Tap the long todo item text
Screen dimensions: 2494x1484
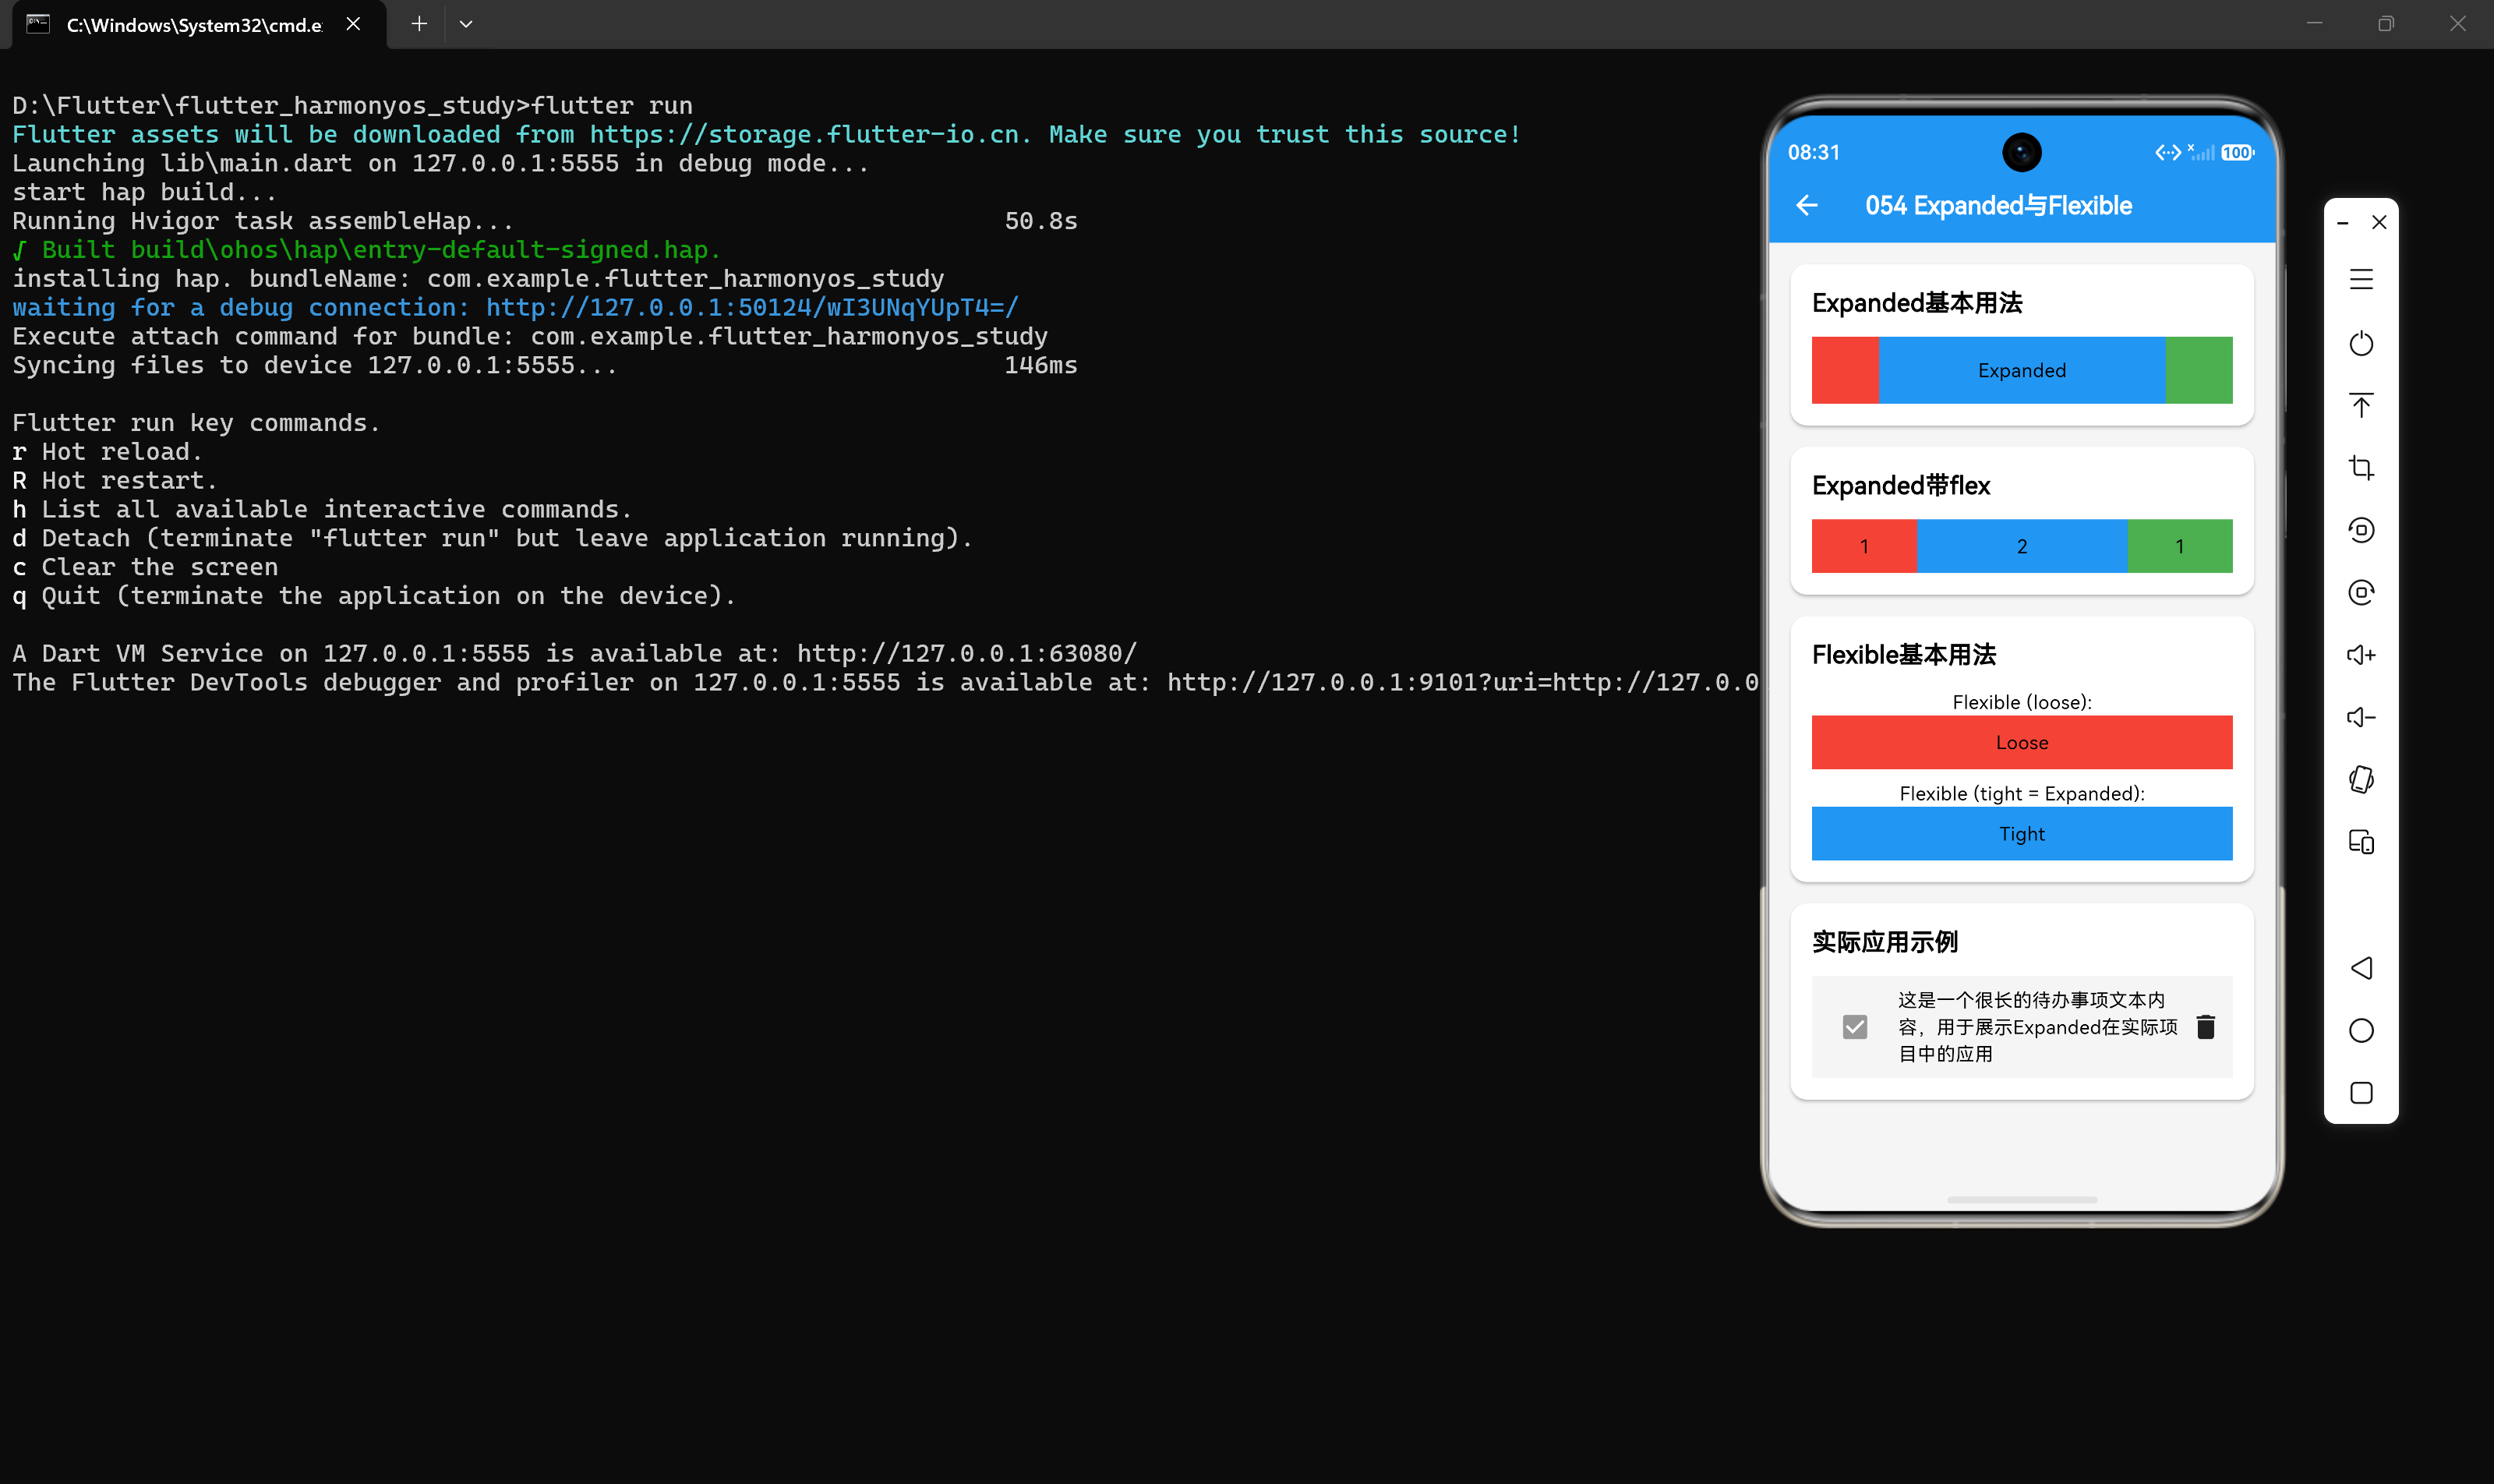click(x=2038, y=1027)
